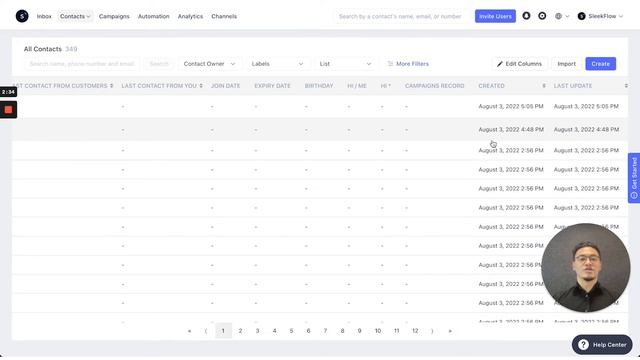This screenshot has height=360, width=640.
Task: Select page 1 in pagination
Action: point(223,331)
